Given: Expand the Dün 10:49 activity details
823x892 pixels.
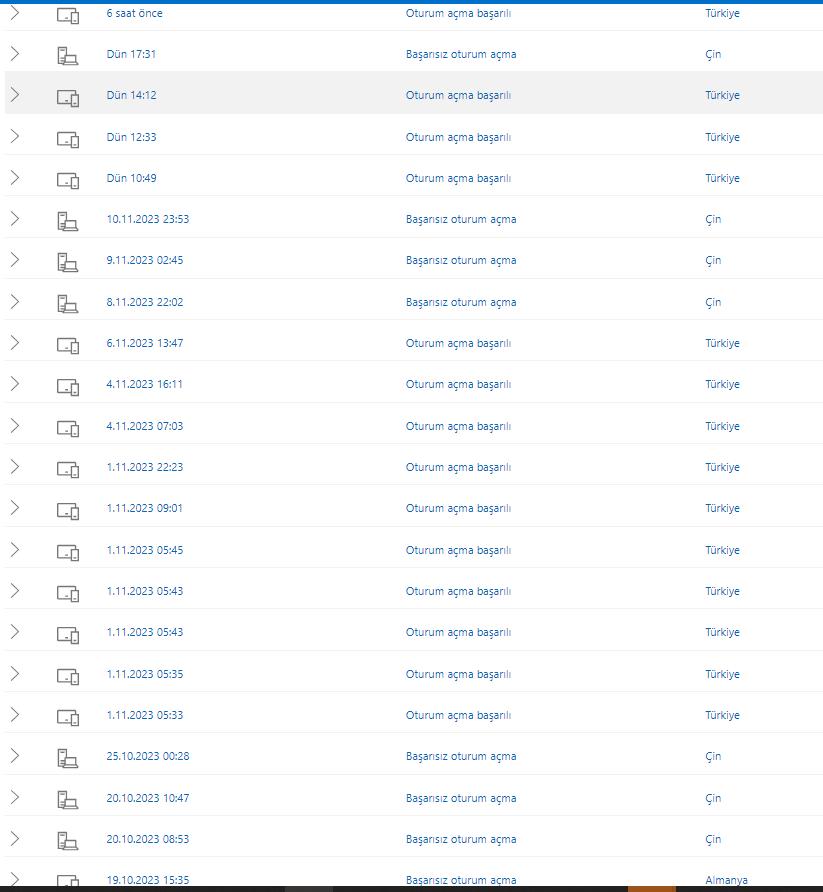Looking at the screenshot, I should (15, 178).
